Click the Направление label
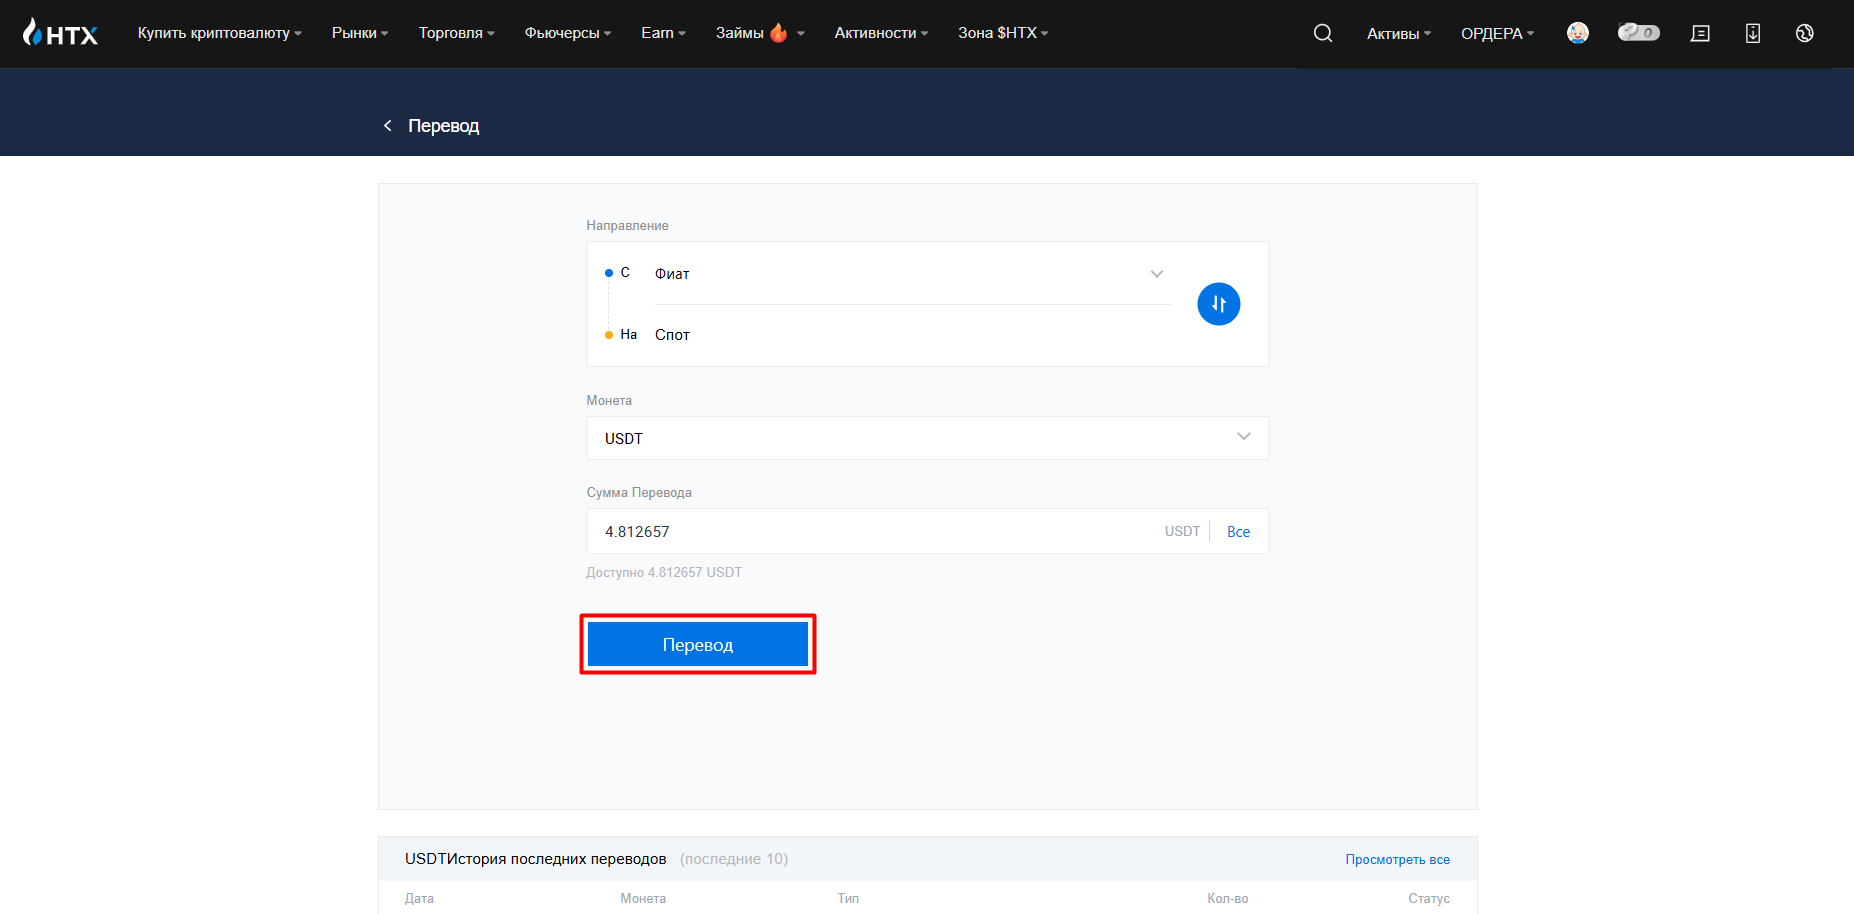The width and height of the screenshot is (1854, 914). click(627, 226)
